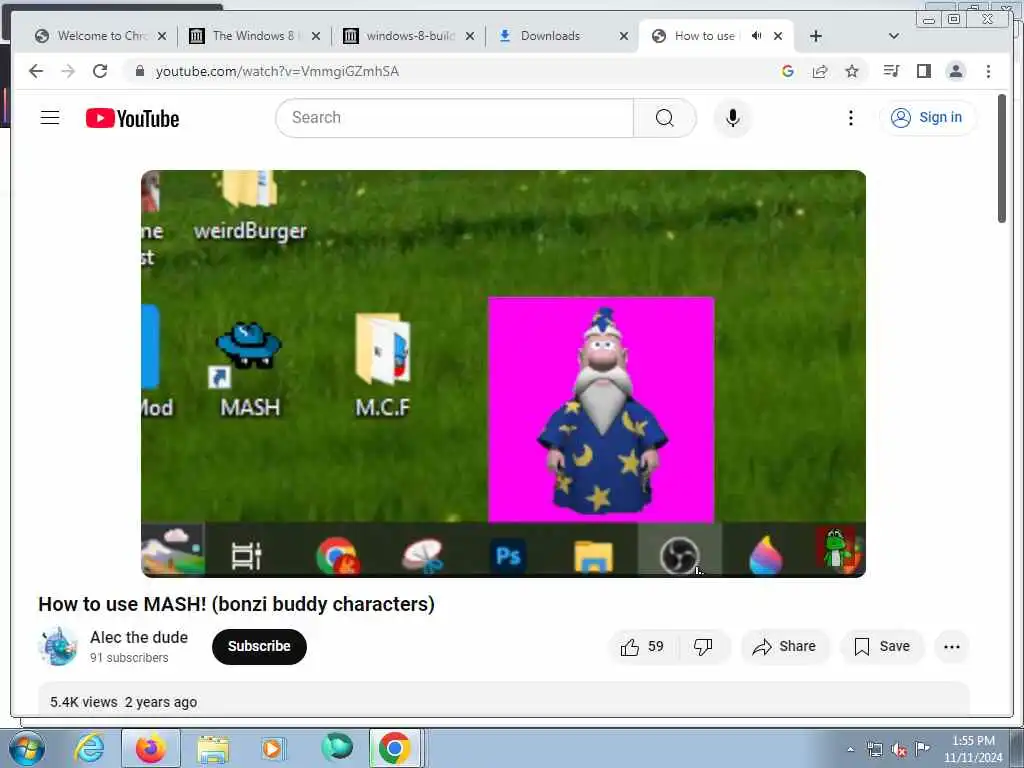1024x768 pixels.
Task: Subscribe to Alec the dude
Action: [x=259, y=647]
